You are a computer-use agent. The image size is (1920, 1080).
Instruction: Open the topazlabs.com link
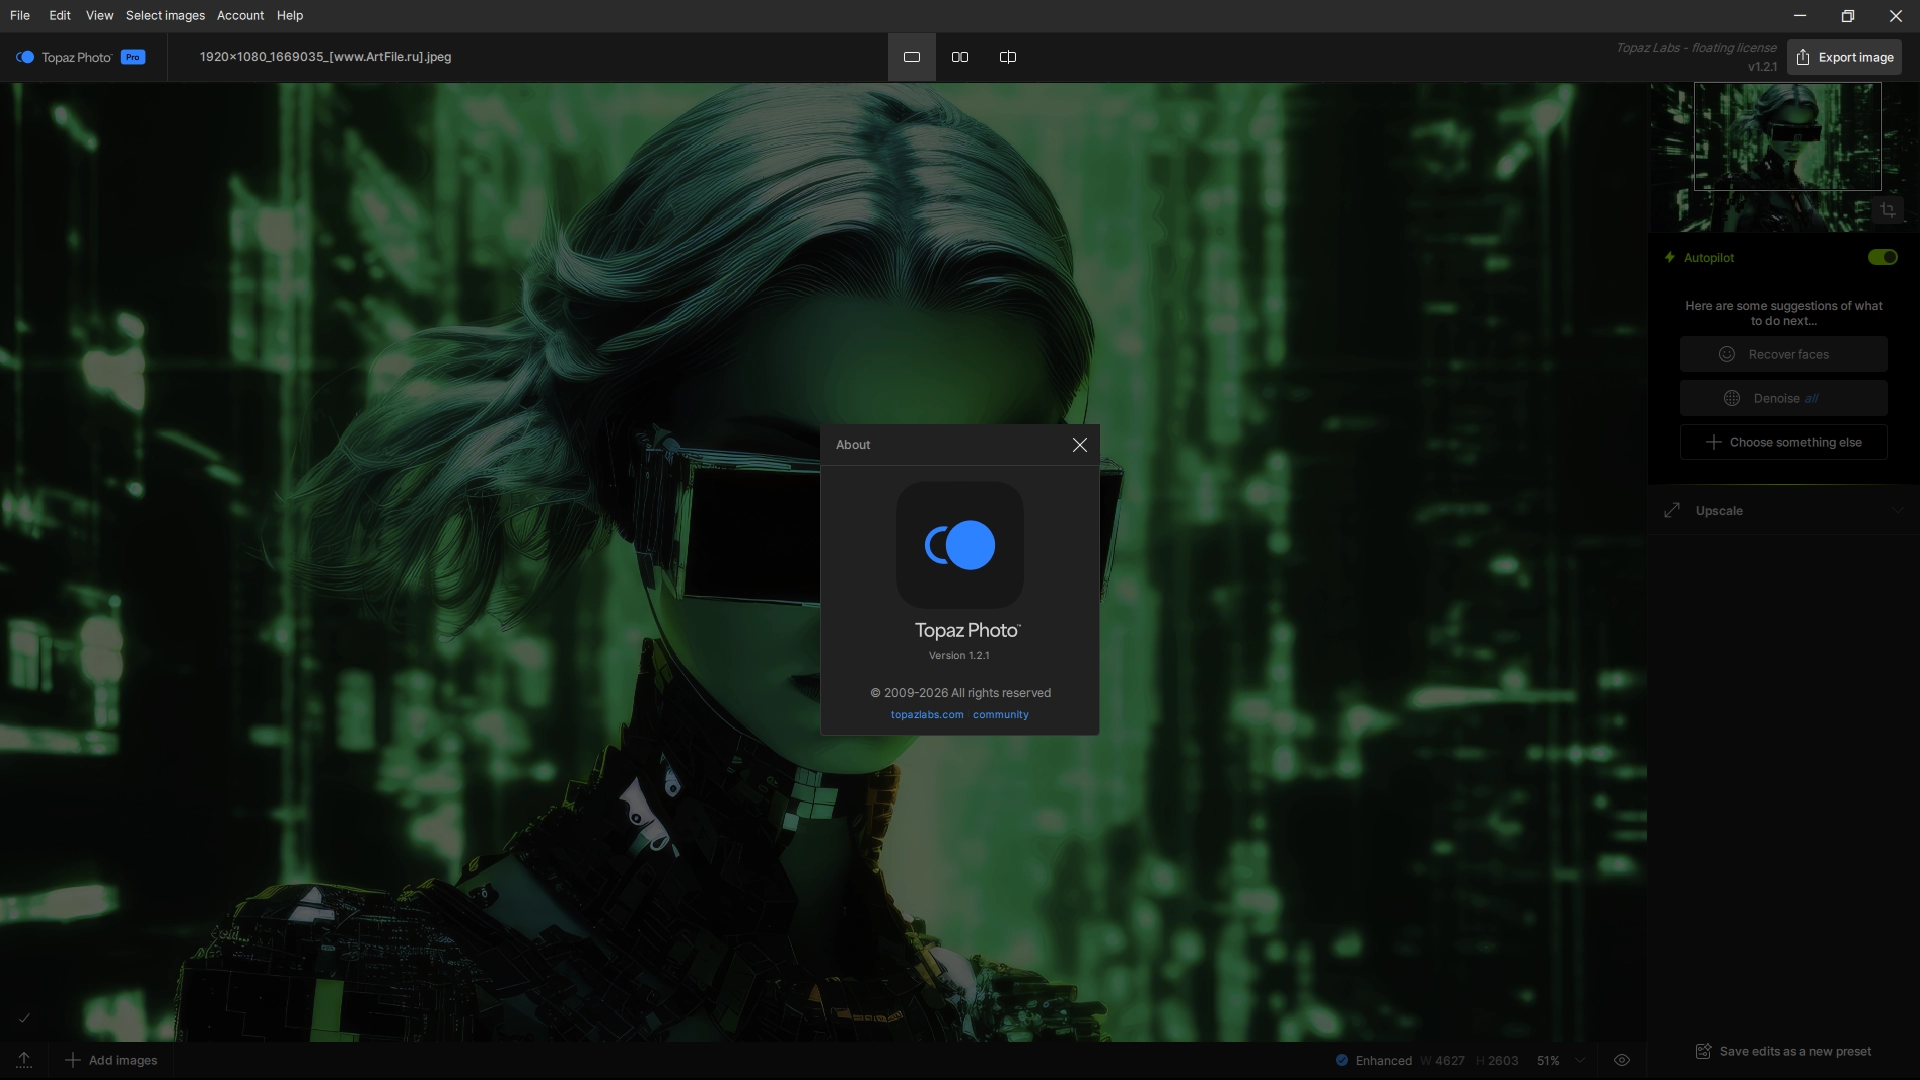[x=927, y=714]
